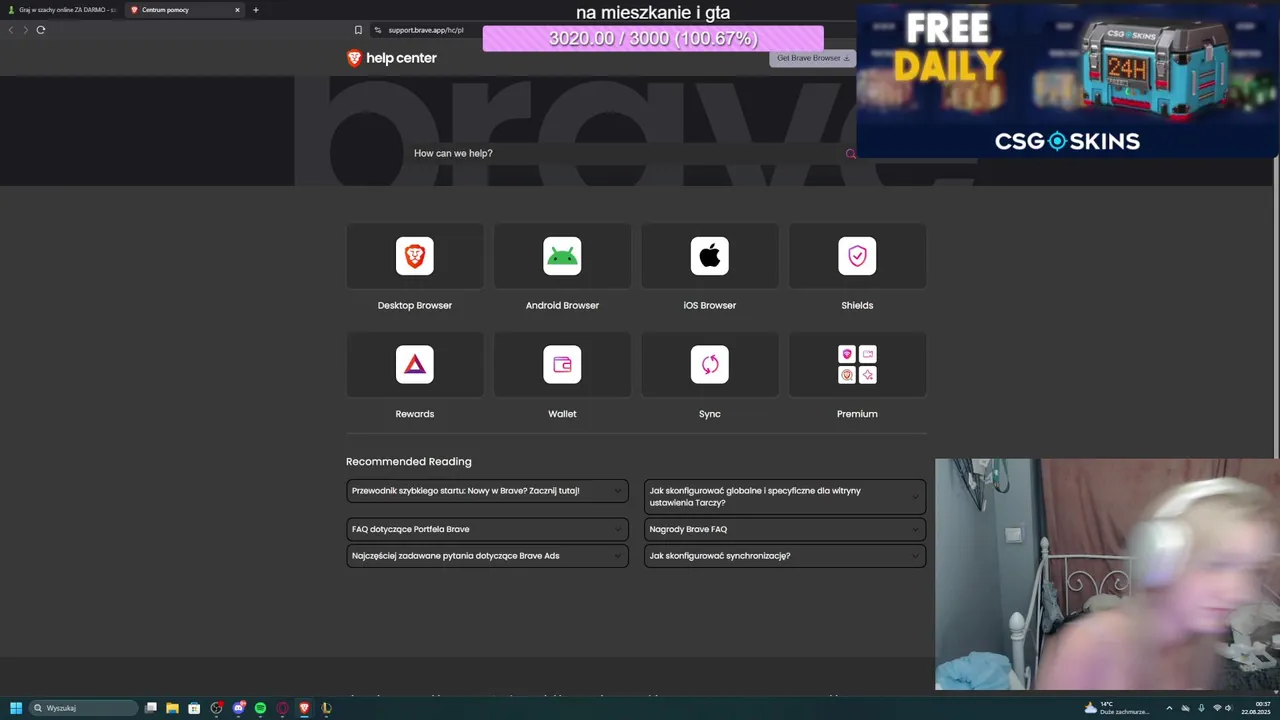Image resolution: width=1280 pixels, height=720 pixels.
Task: Open the Windows Start menu
Action: click(x=16, y=708)
